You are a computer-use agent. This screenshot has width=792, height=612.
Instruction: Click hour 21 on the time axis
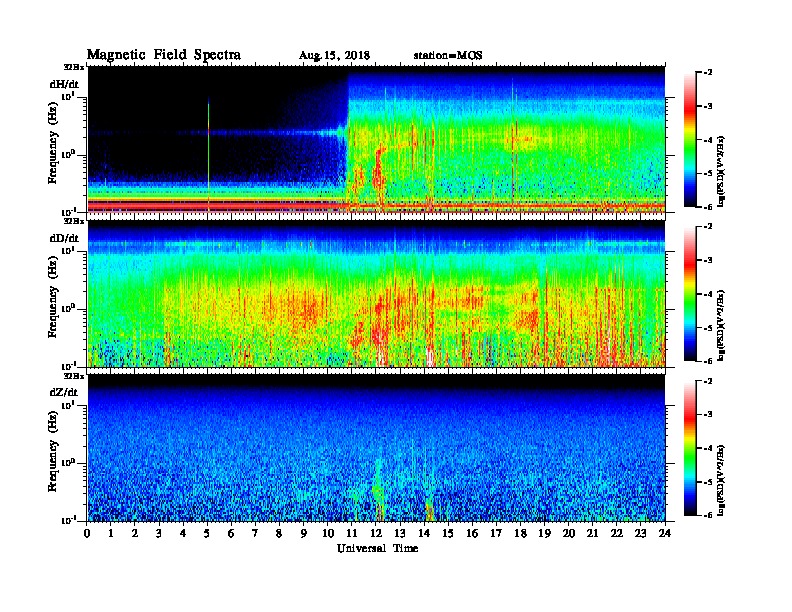tap(592, 534)
